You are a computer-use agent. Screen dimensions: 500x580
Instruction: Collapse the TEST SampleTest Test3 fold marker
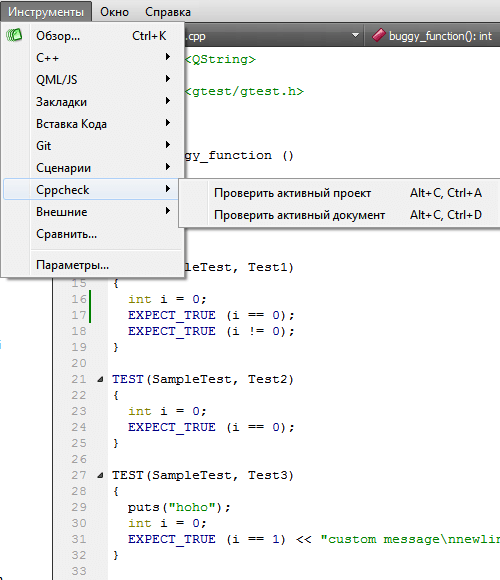click(100, 475)
